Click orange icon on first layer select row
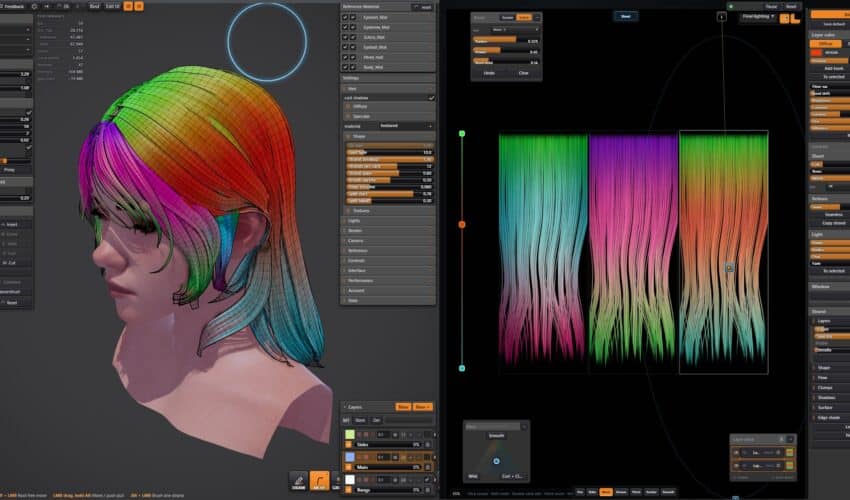 [789, 452]
